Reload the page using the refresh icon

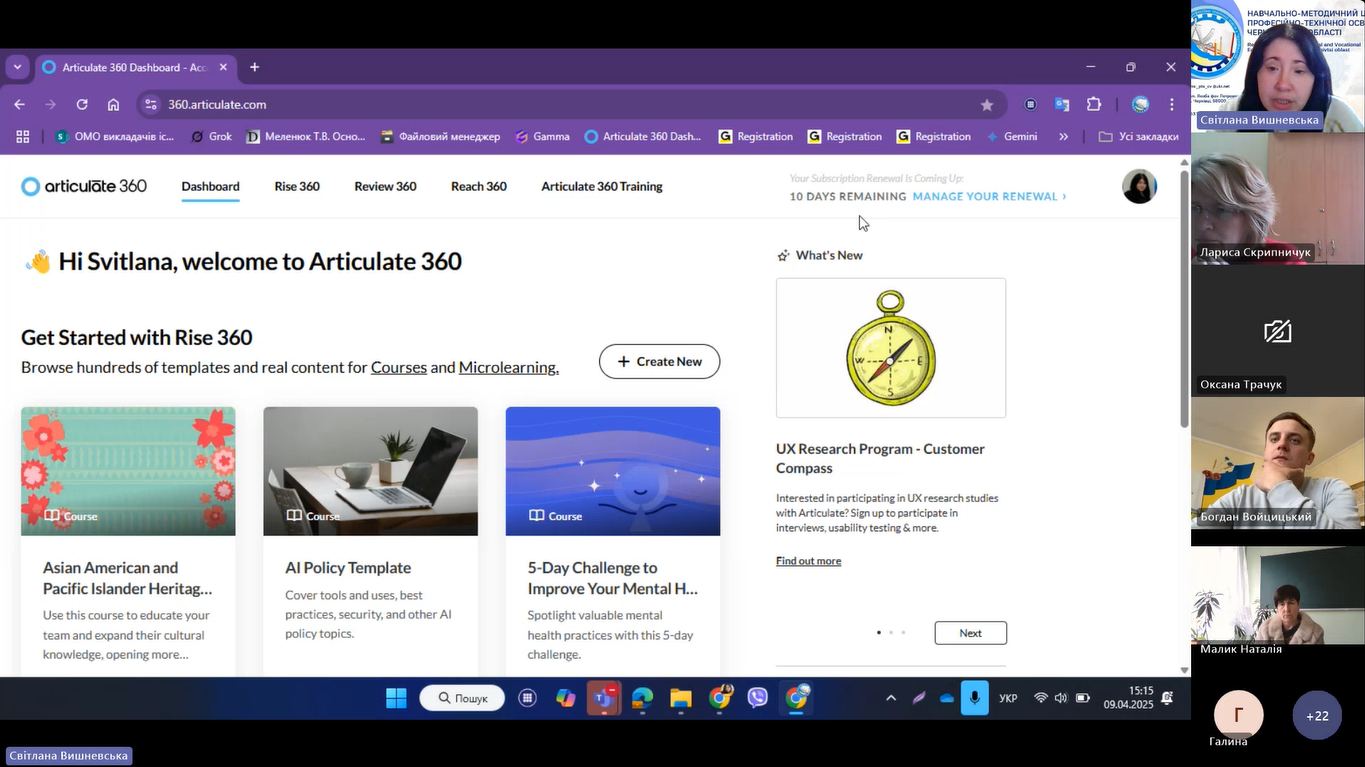click(82, 105)
